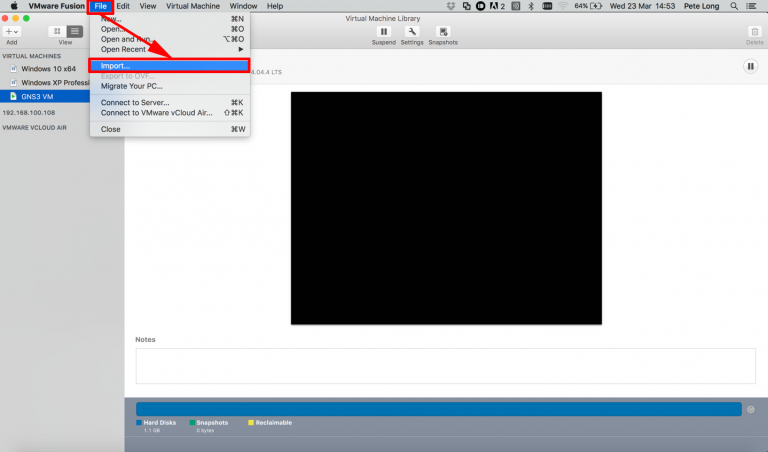Choose New... from the File menu
The width and height of the screenshot is (768, 452).
click(x=169, y=19)
